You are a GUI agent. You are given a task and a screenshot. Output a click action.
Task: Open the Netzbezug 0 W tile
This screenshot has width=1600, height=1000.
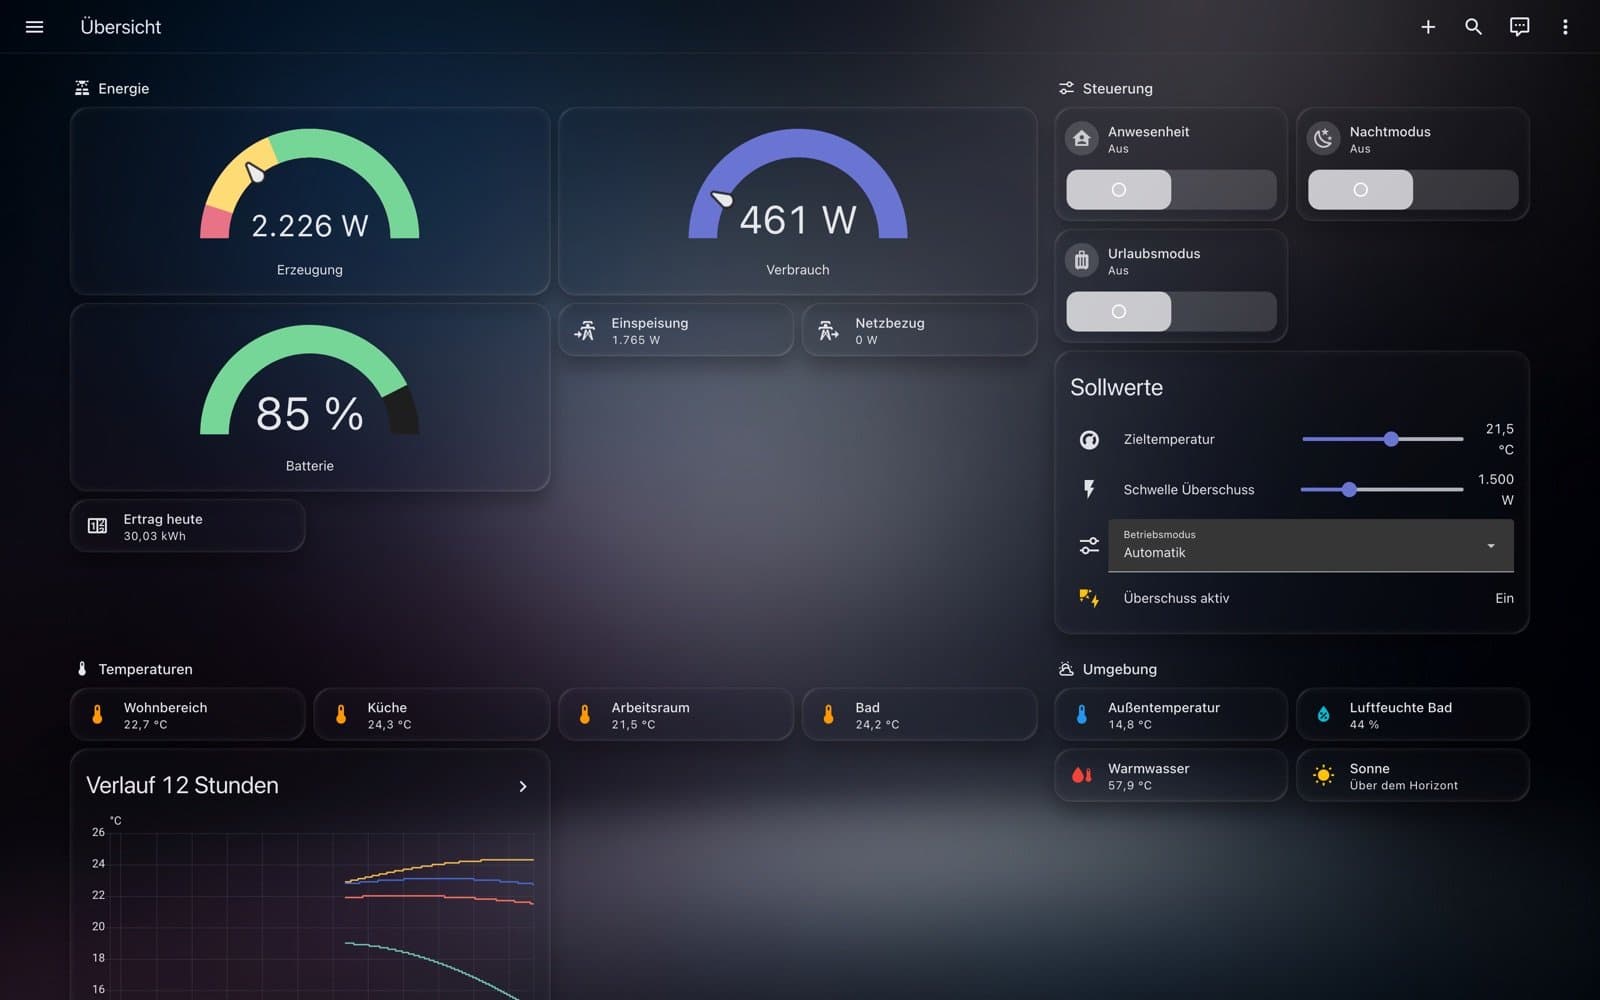point(920,330)
